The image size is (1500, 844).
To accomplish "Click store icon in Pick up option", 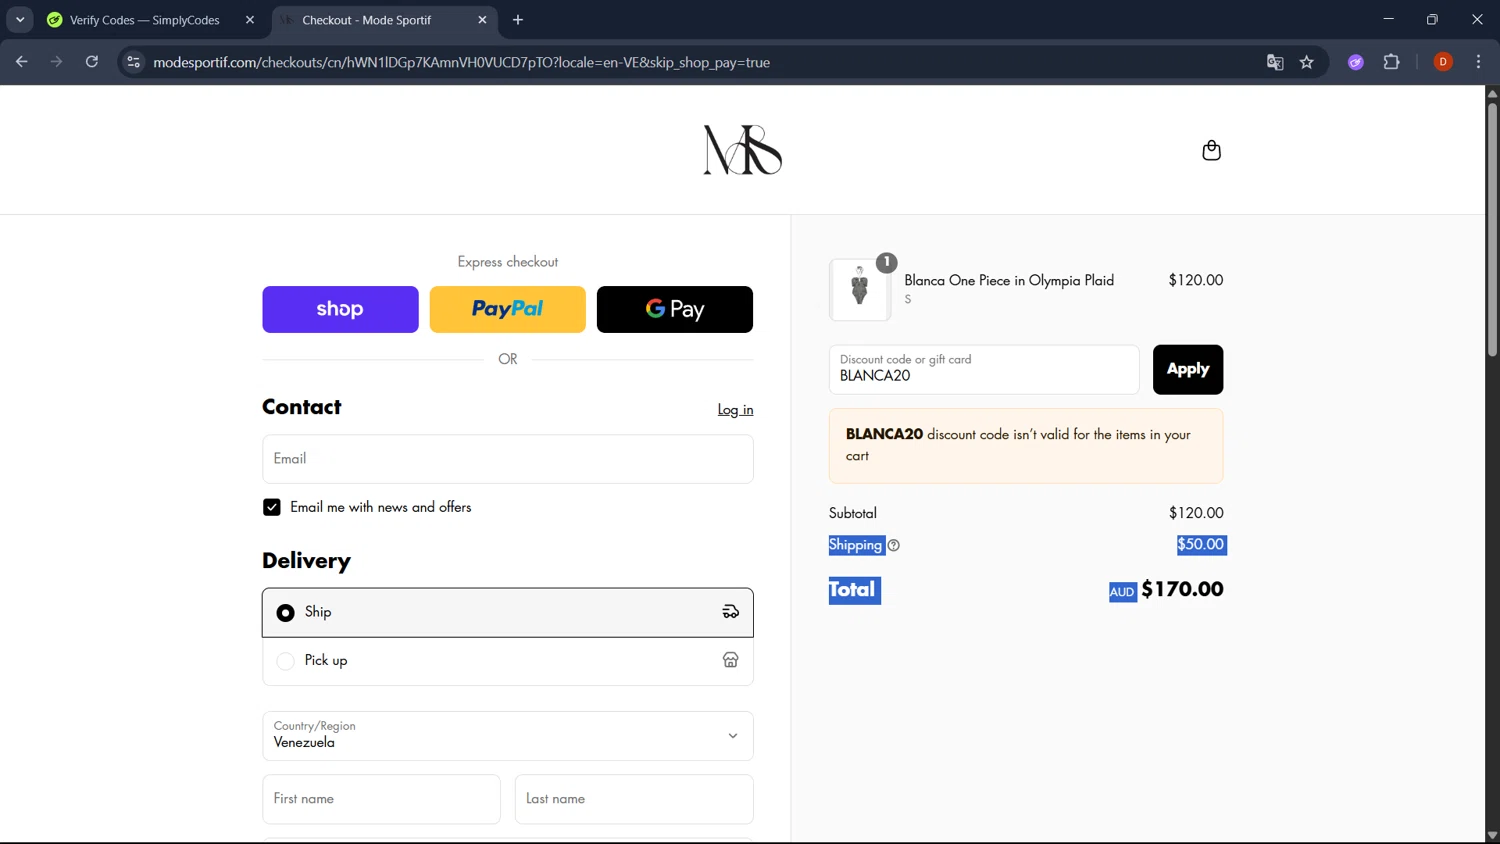I will 731,660.
